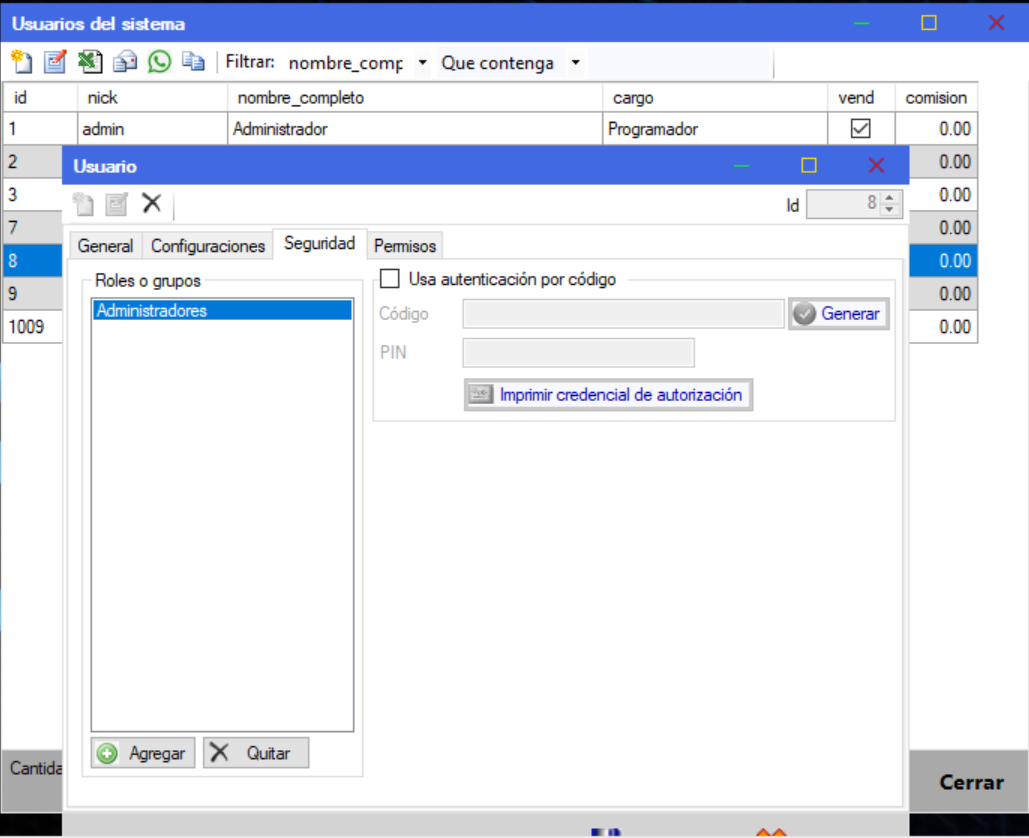Image resolution: width=1029 pixels, height=838 pixels.
Task: Click the new user icon in the main toolbar
Action: click(x=22, y=62)
